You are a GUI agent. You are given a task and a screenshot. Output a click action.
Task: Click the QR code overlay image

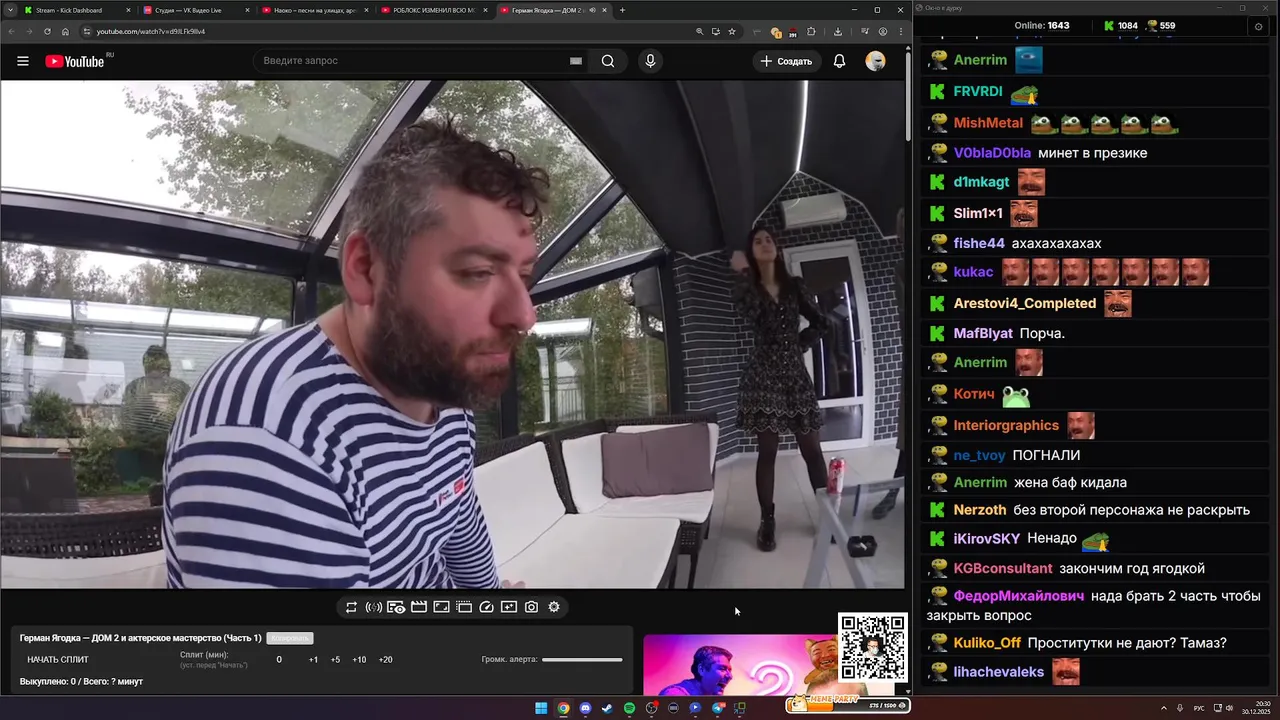click(873, 647)
